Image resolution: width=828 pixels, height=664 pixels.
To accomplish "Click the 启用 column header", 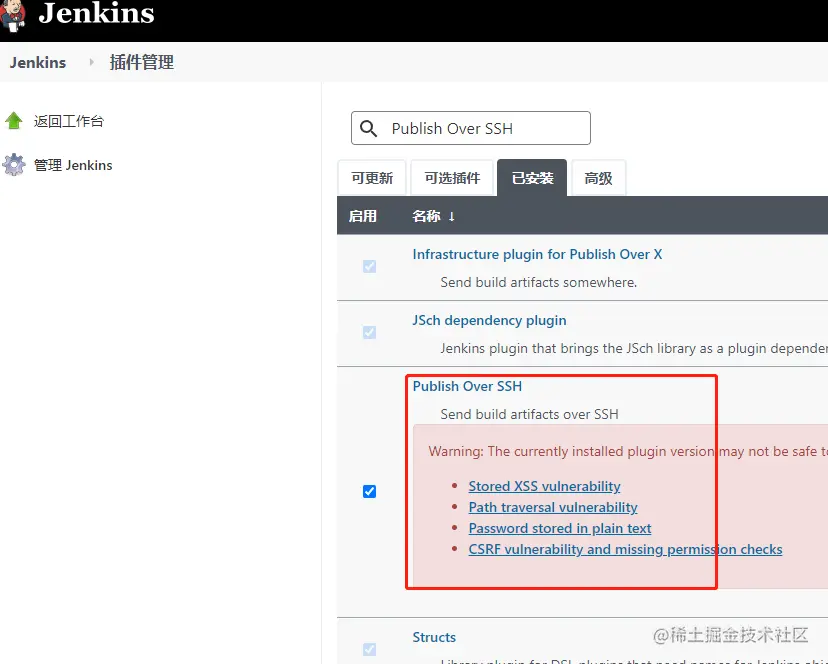I will point(363,216).
